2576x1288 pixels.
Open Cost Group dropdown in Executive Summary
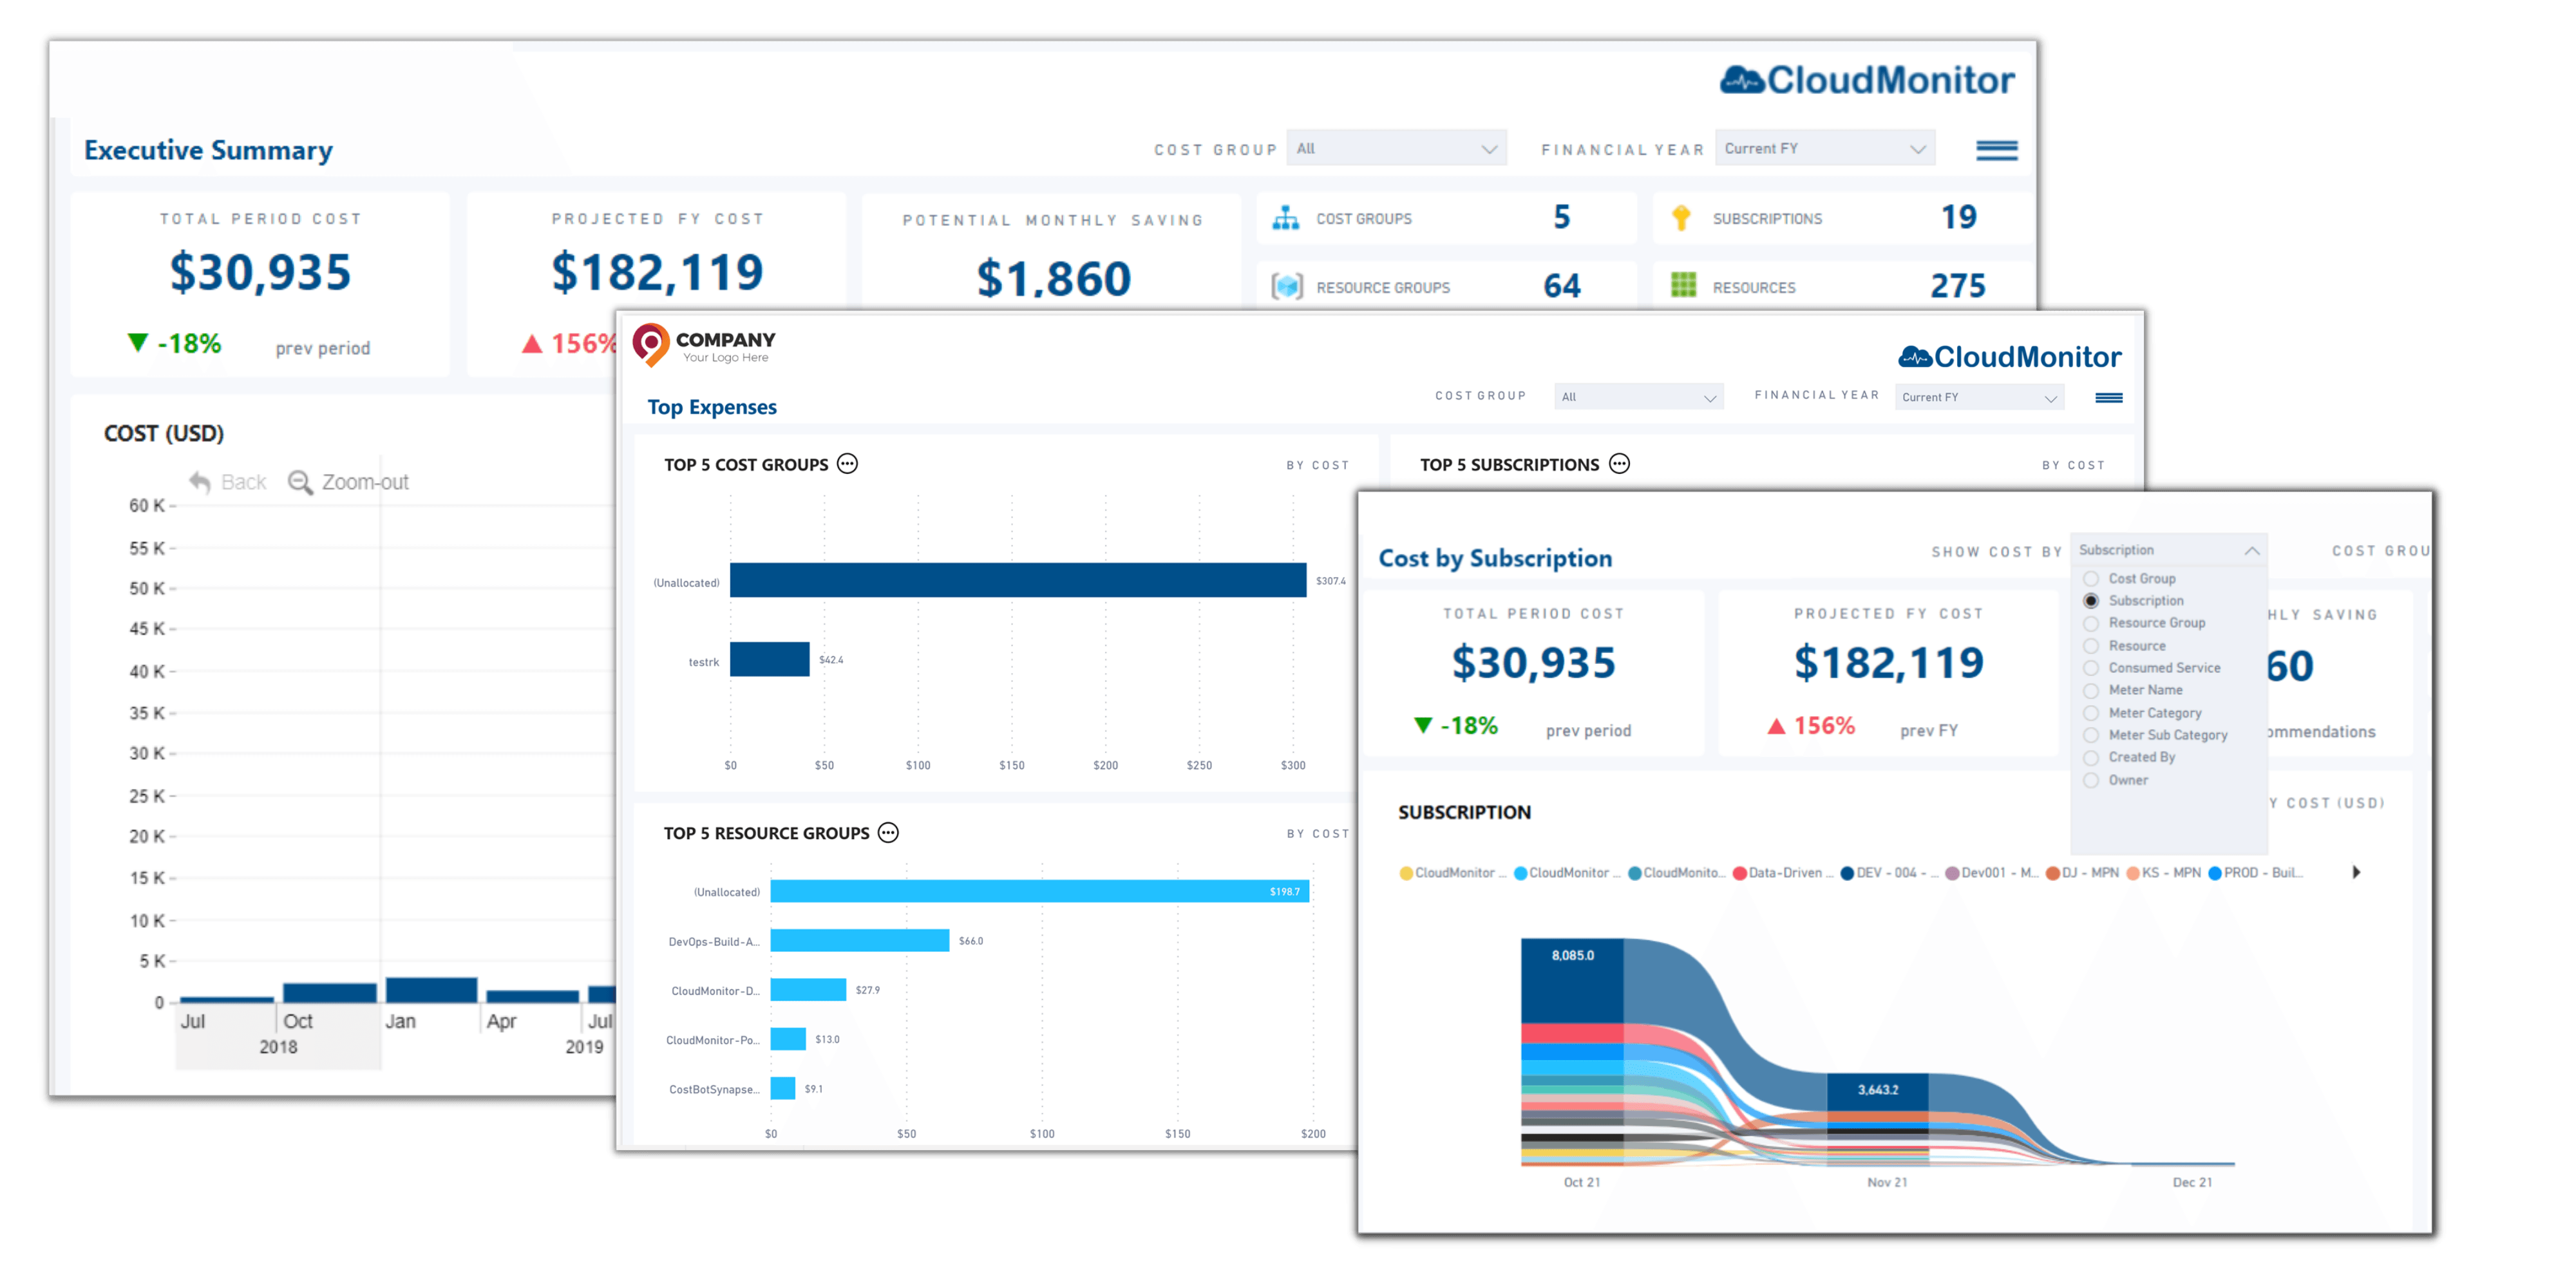pyautogui.click(x=1396, y=149)
